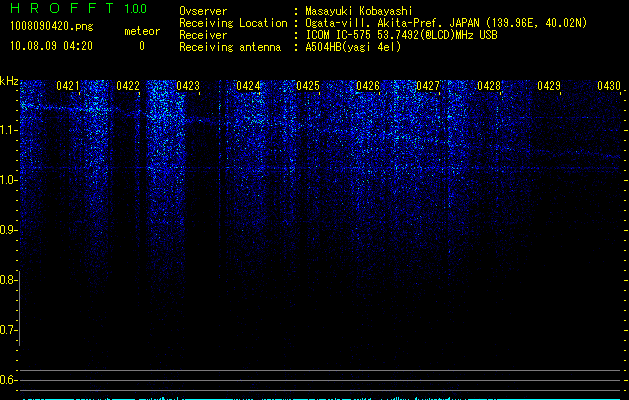The image size is (629, 400).
Task: Click the 0430 time marker
Action: (609, 86)
